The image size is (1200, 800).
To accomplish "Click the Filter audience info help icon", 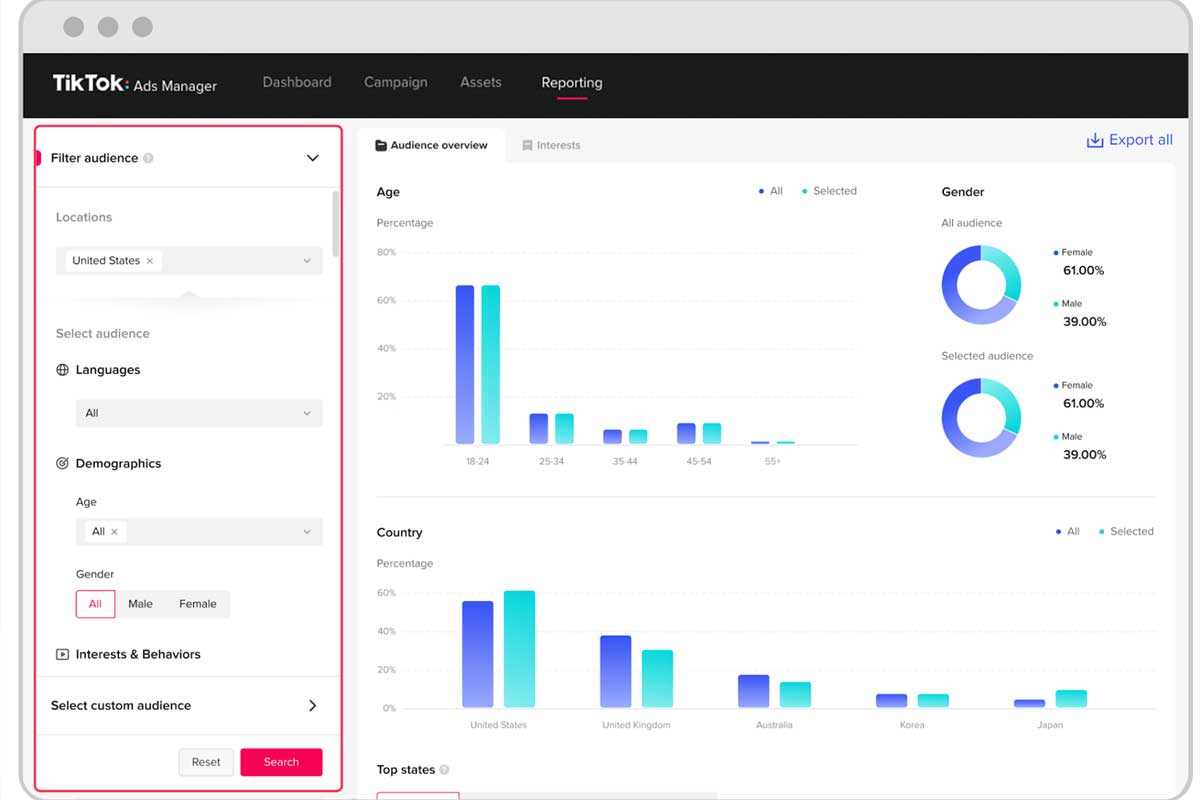I will [148, 158].
